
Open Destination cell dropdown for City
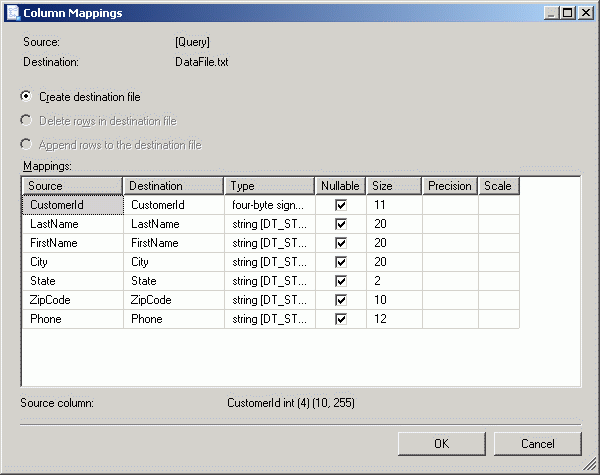pos(174,262)
